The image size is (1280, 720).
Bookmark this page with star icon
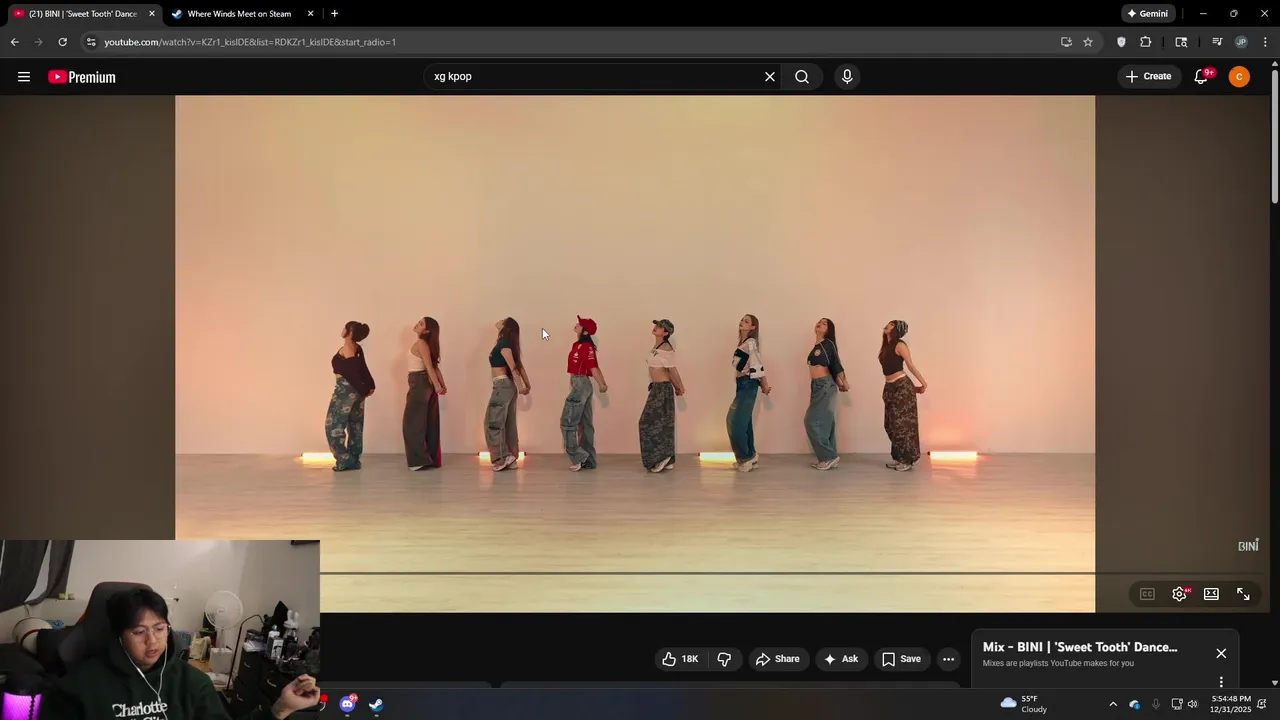1088,42
